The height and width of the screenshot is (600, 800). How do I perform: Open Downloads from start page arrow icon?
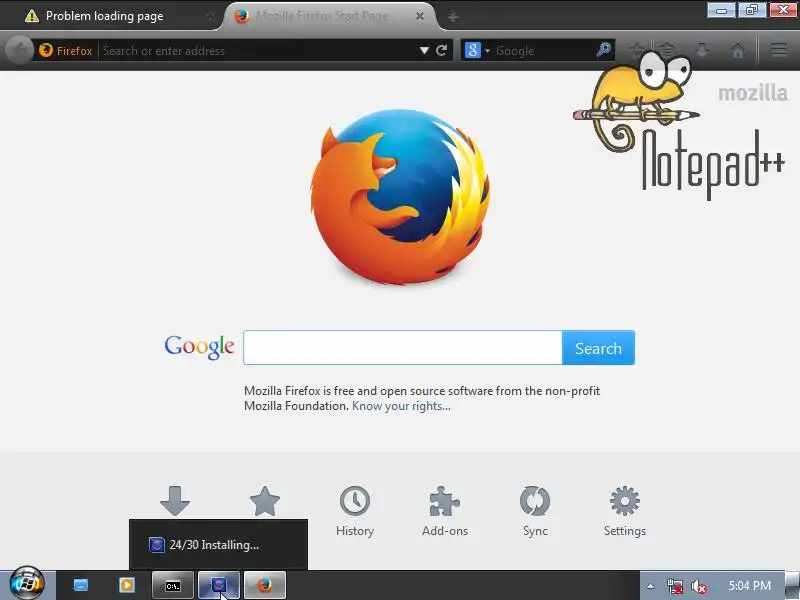pos(175,501)
